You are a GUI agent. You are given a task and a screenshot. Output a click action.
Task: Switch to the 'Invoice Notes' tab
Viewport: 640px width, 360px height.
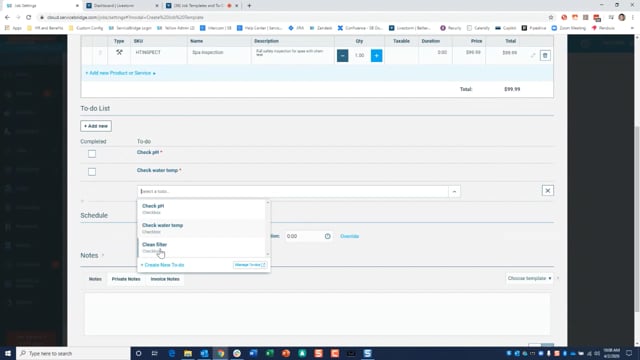(165, 279)
